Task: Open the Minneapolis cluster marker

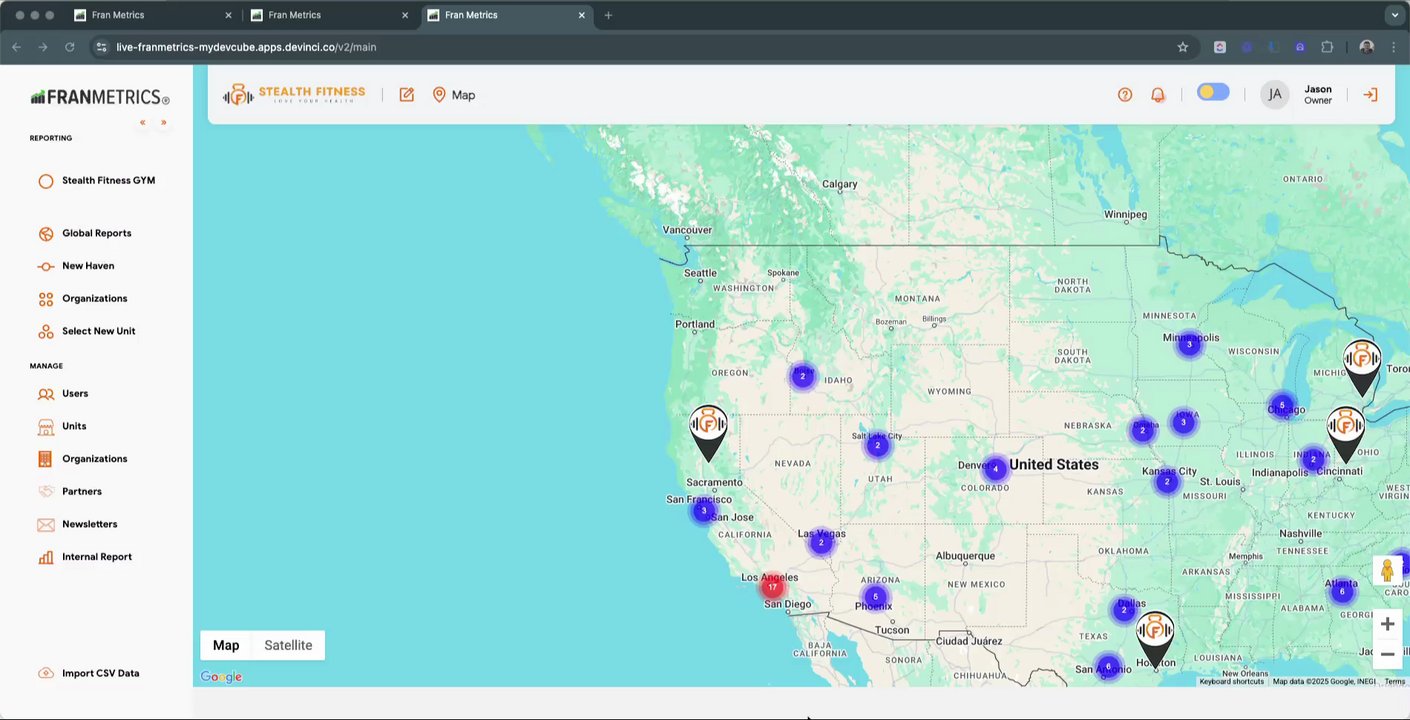Action: pyautogui.click(x=1189, y=345)
